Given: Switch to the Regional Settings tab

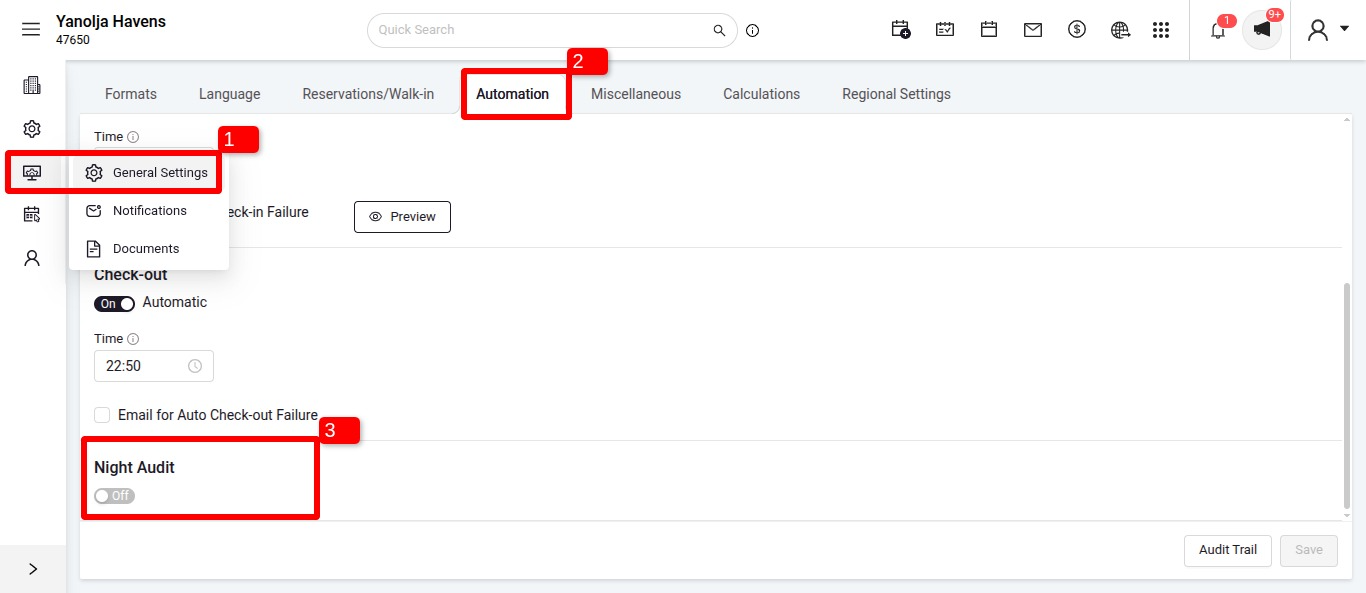Looking at the screenshot, I should (896, 94).
